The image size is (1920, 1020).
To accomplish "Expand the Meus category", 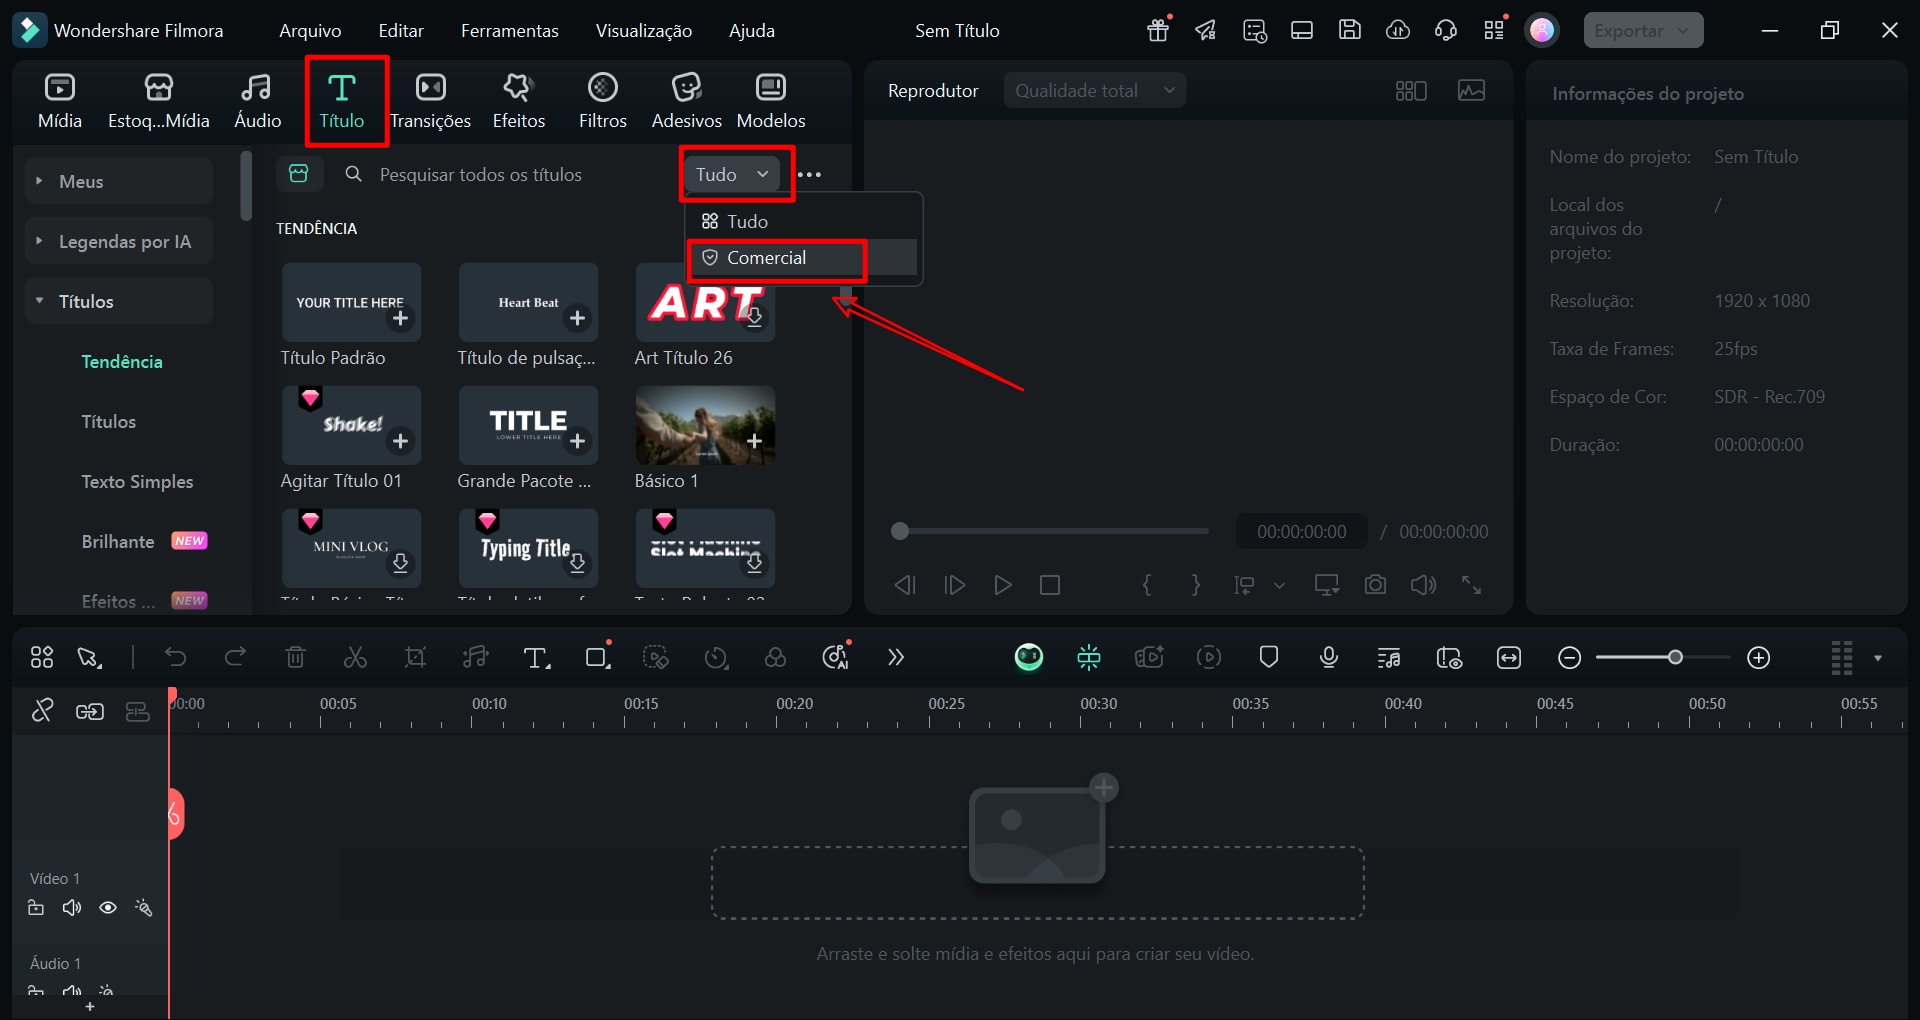I will (x=119, y=181).
